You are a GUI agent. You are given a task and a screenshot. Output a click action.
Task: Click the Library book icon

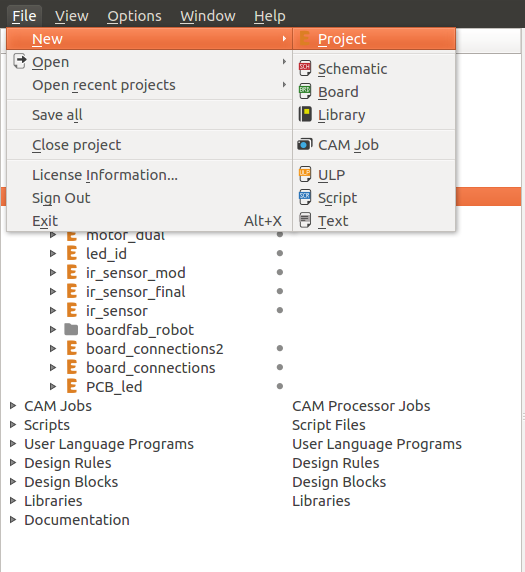coord(305,114)
